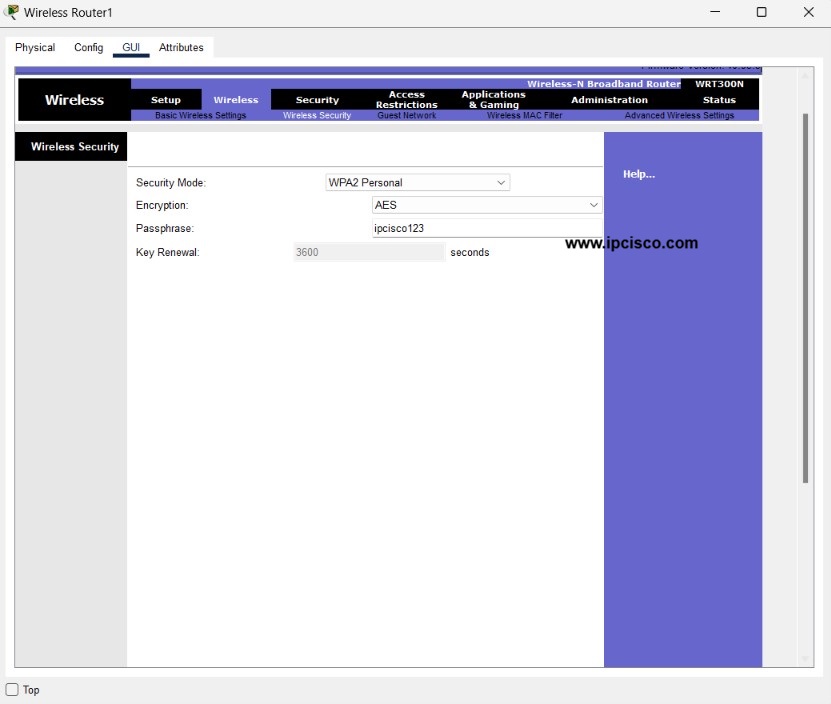
Task: Click into the Passphrase field
Action: pyautogui.click(x=487, y=228)
